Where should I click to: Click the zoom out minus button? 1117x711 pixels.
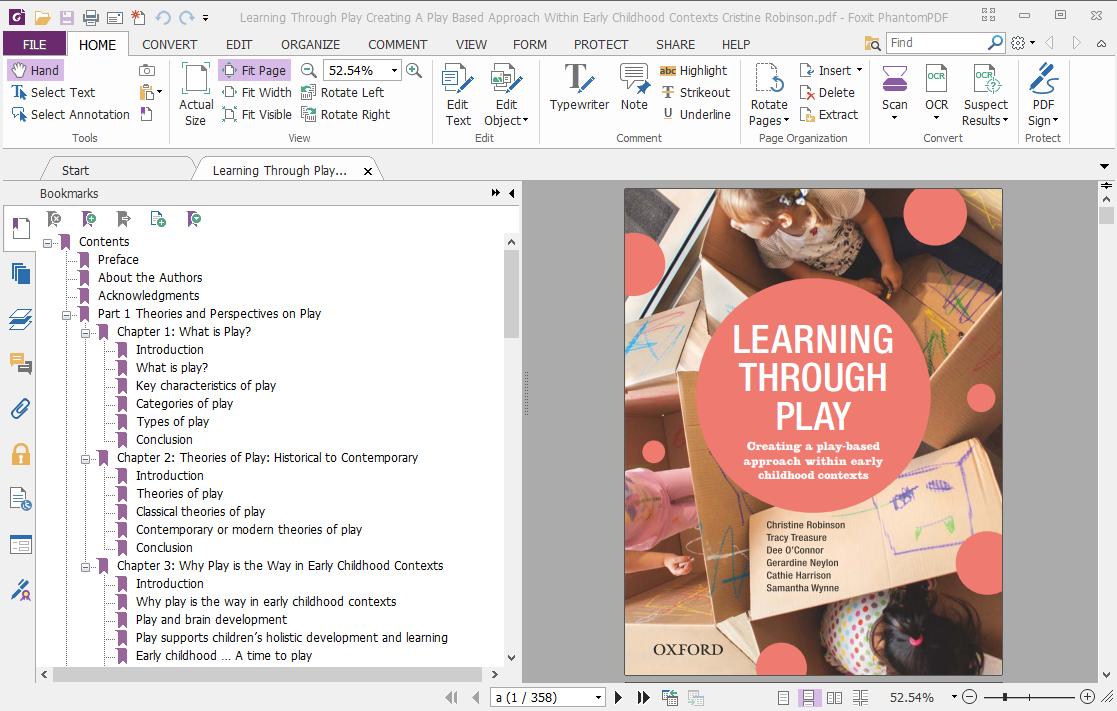[970, 697]
